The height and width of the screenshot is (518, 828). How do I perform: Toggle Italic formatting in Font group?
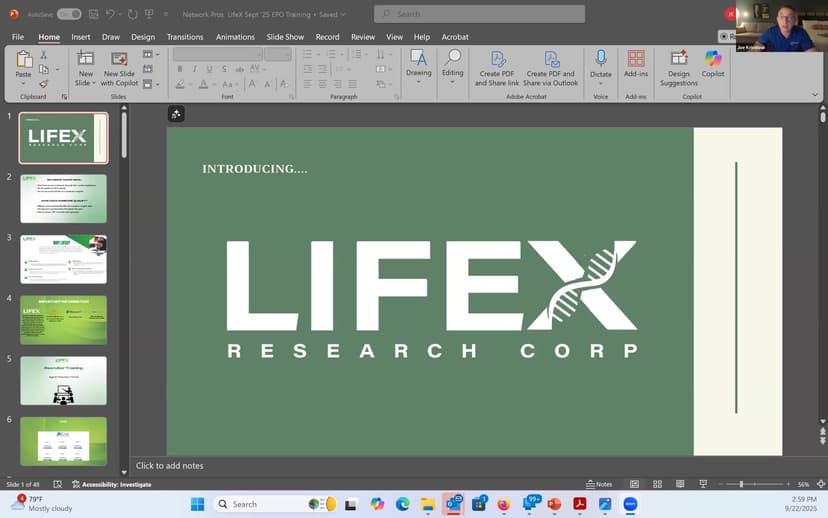[x=194, y=69]
